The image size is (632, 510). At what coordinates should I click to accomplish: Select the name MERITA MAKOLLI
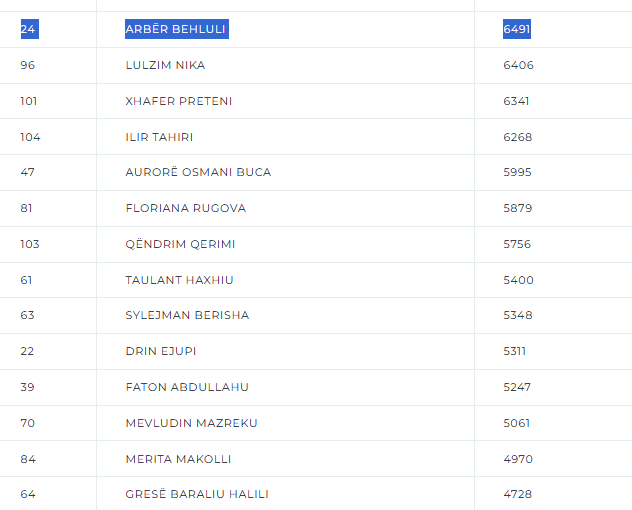point(178,459)
